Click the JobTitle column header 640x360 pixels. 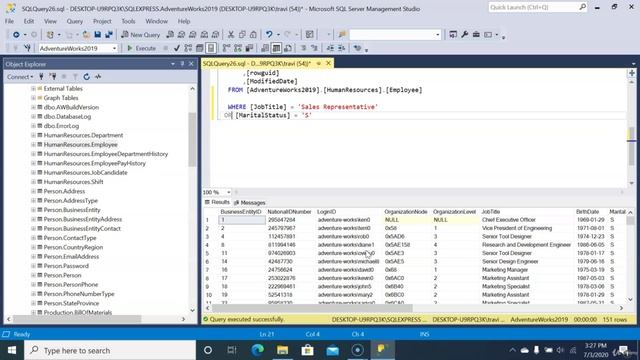click(491, 212)
